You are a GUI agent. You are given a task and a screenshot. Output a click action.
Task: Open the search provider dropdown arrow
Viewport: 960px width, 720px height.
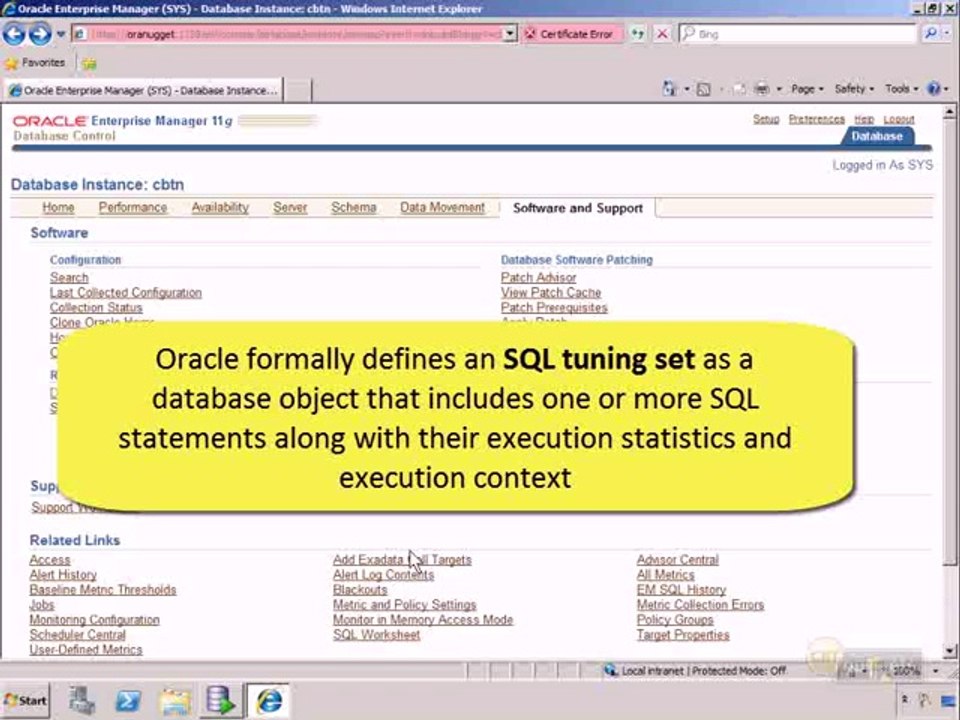[948, 34]
